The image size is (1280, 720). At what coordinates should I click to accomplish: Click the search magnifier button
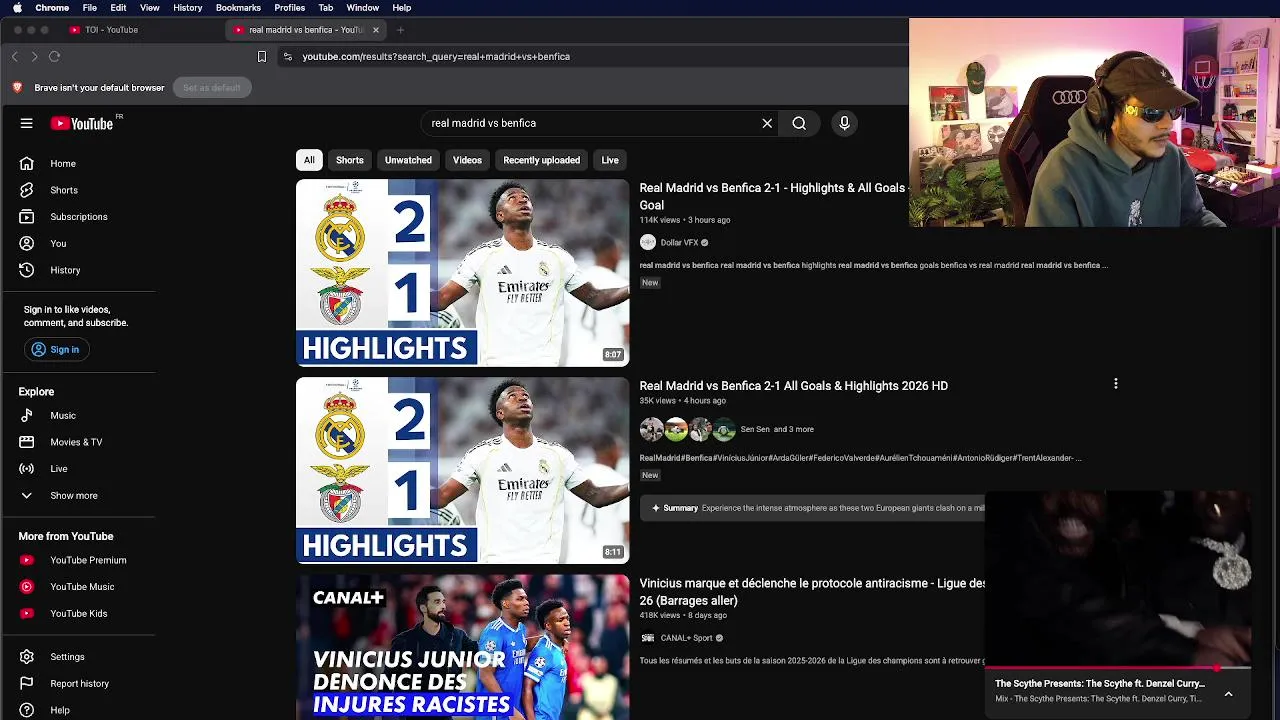[x=799, y=123]
